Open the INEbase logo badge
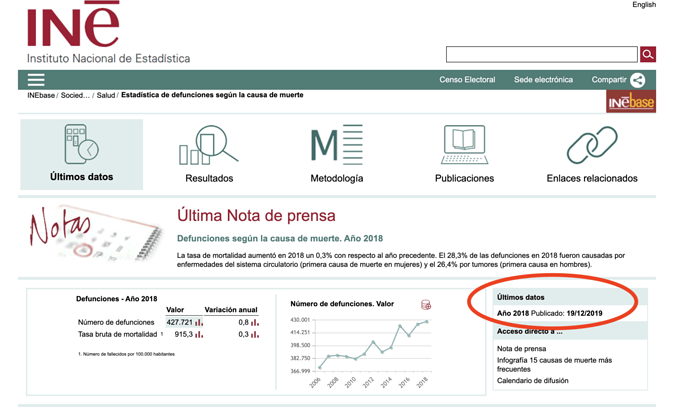 [631, 102]
